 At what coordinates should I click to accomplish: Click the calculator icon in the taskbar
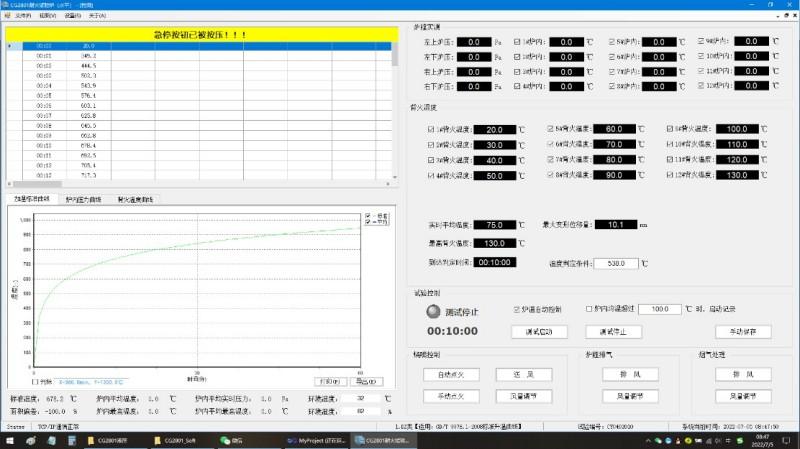71,440
